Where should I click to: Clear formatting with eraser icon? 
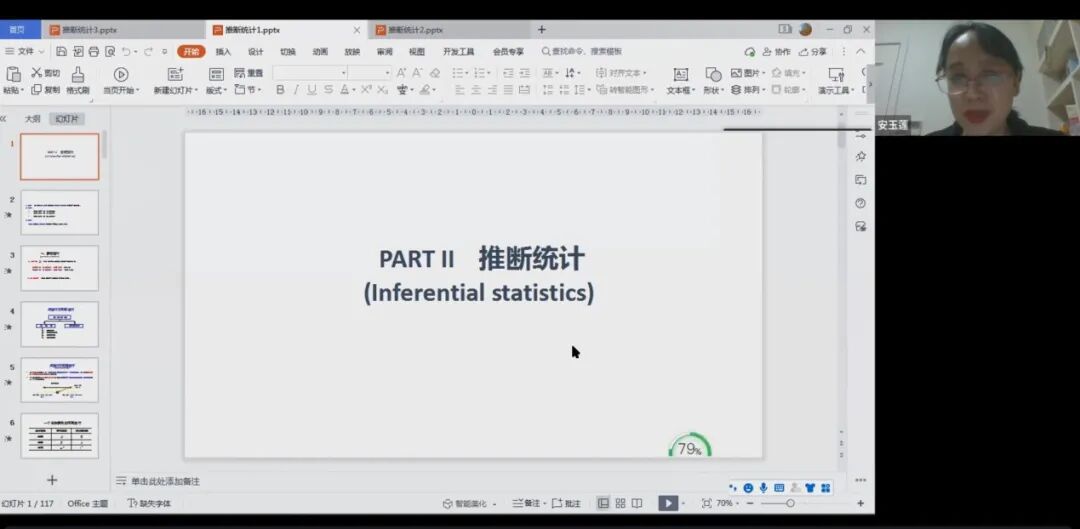[435, 73]
